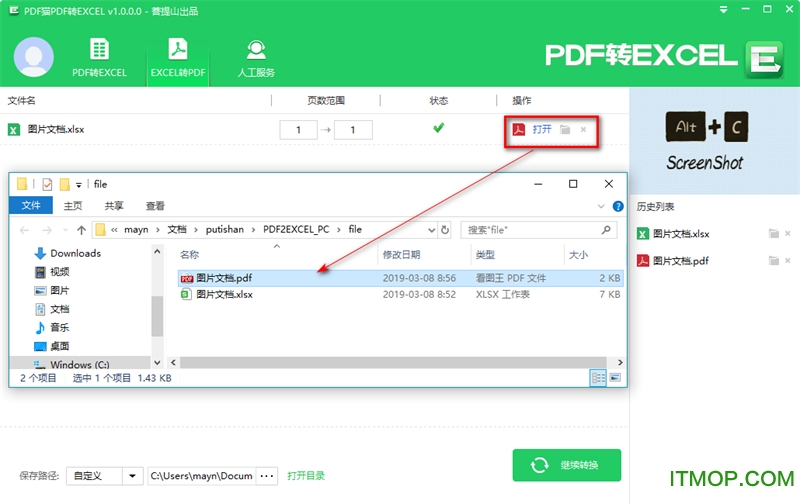Open folder for history item 图片文档.xlsx
Screen dimensions: 800x504
[x=774, y=234]
